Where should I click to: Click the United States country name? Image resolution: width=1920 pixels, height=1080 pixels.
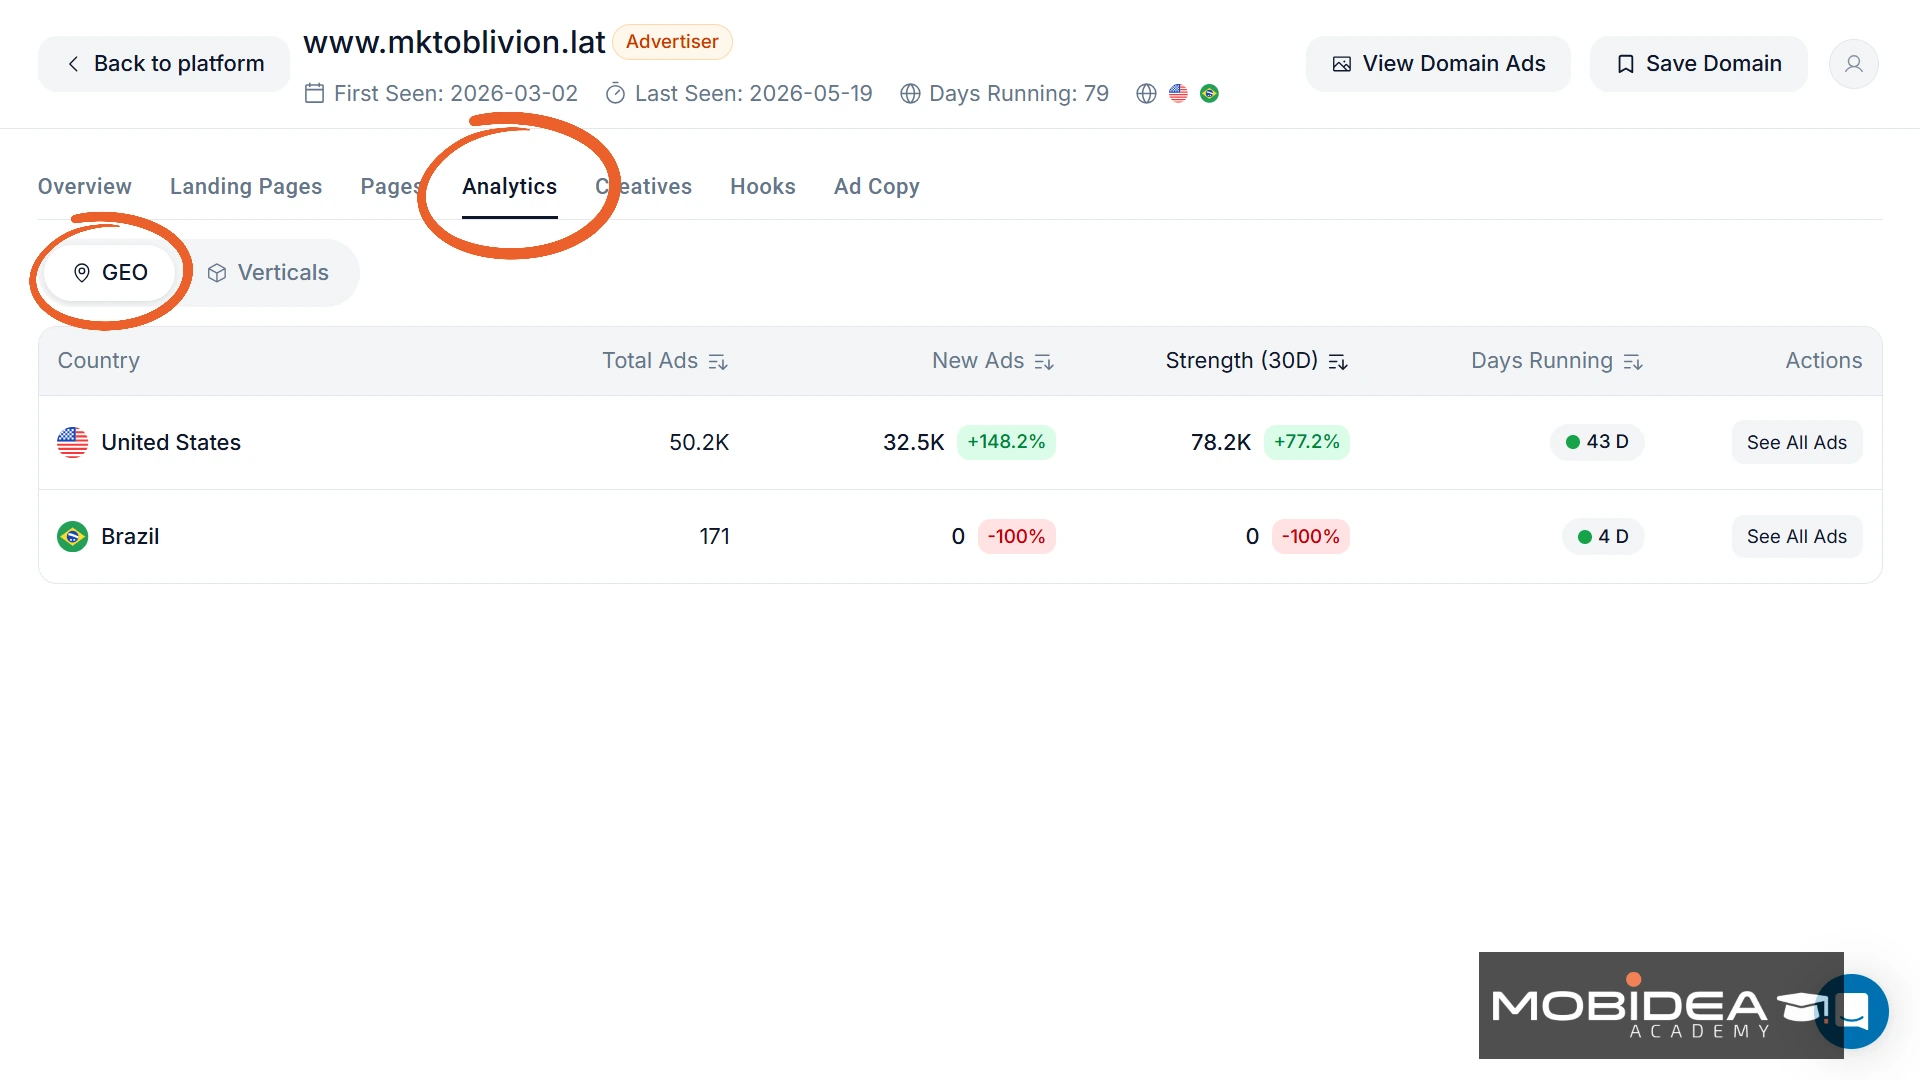pos(171,442)
